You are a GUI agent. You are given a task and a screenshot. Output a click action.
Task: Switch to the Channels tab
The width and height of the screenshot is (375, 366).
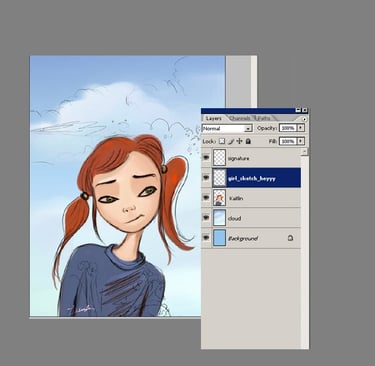pos(240,118)
